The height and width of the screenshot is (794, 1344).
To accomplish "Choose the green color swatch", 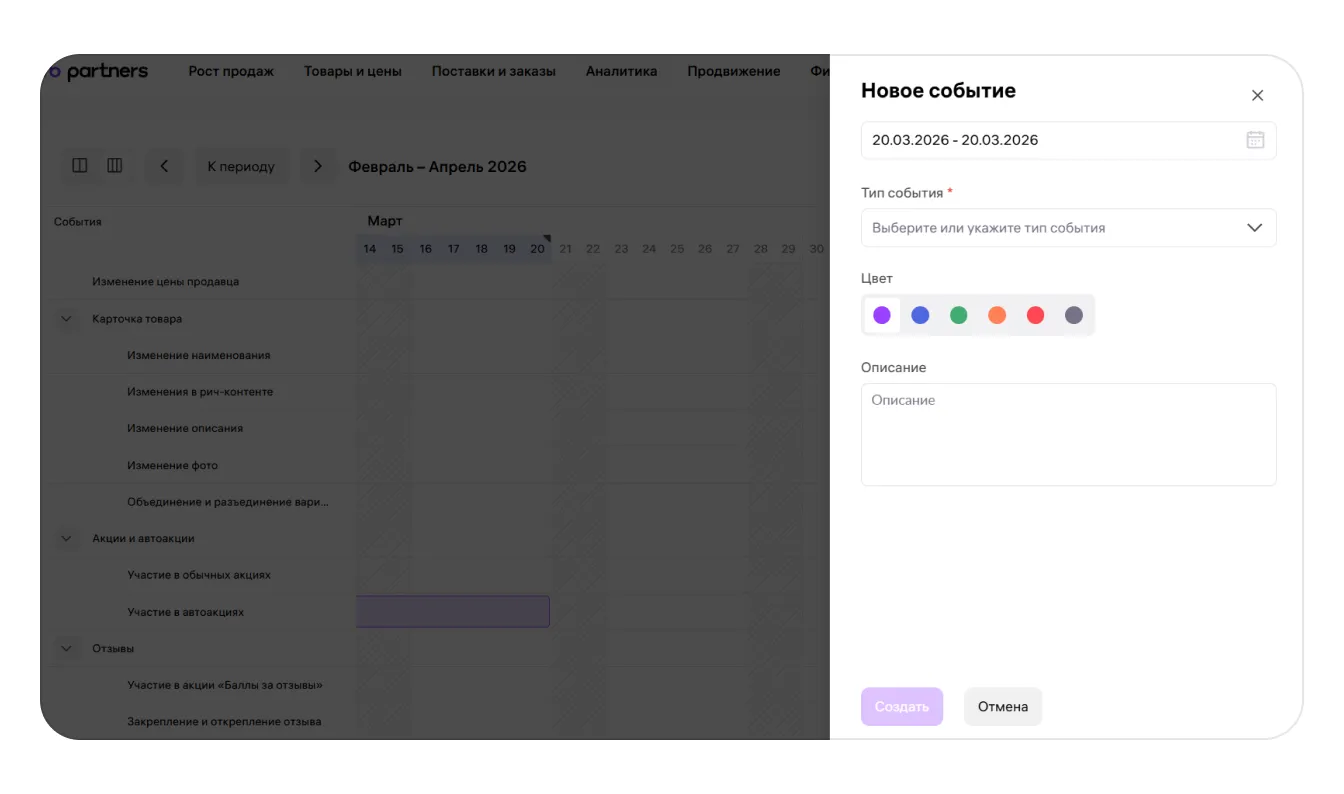I will pos(958,315).
